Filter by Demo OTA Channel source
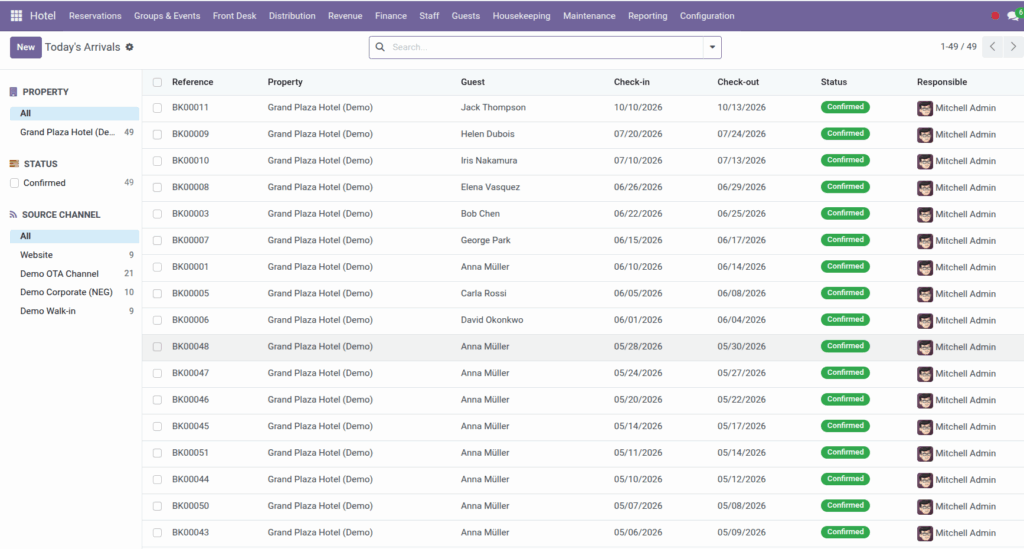 click(x=59, y=274)
